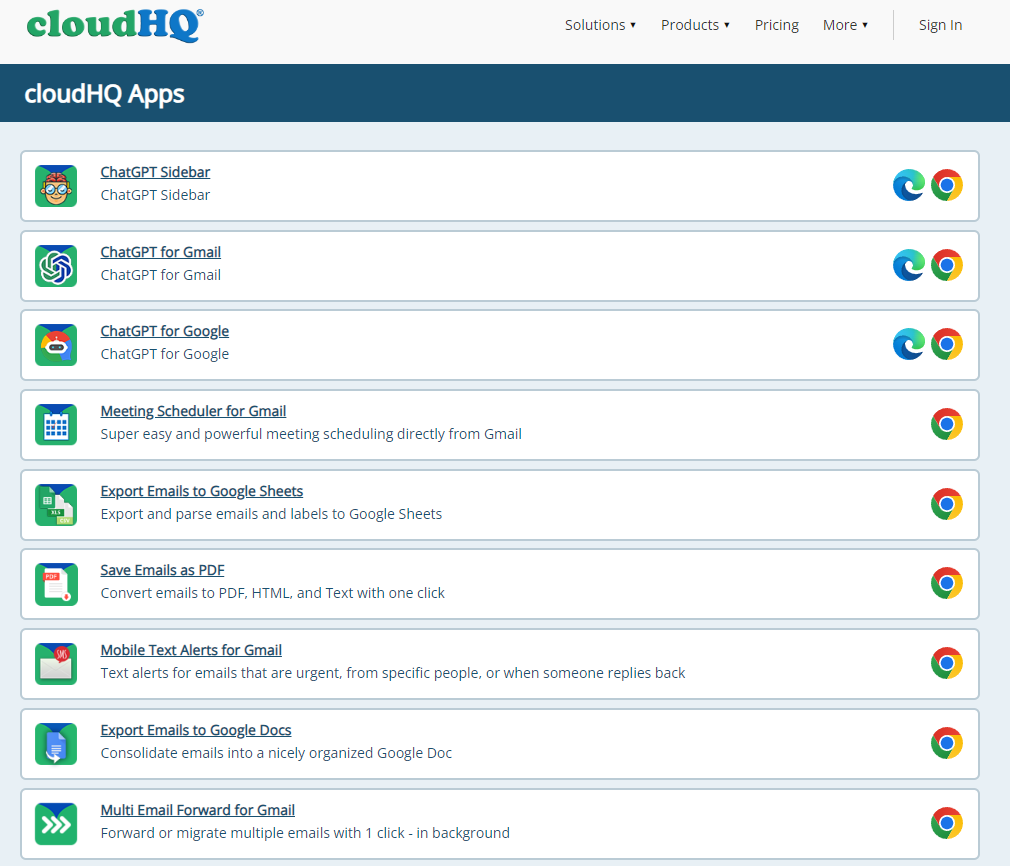Open the ChatGPT for Gmail link

(160, 252)
